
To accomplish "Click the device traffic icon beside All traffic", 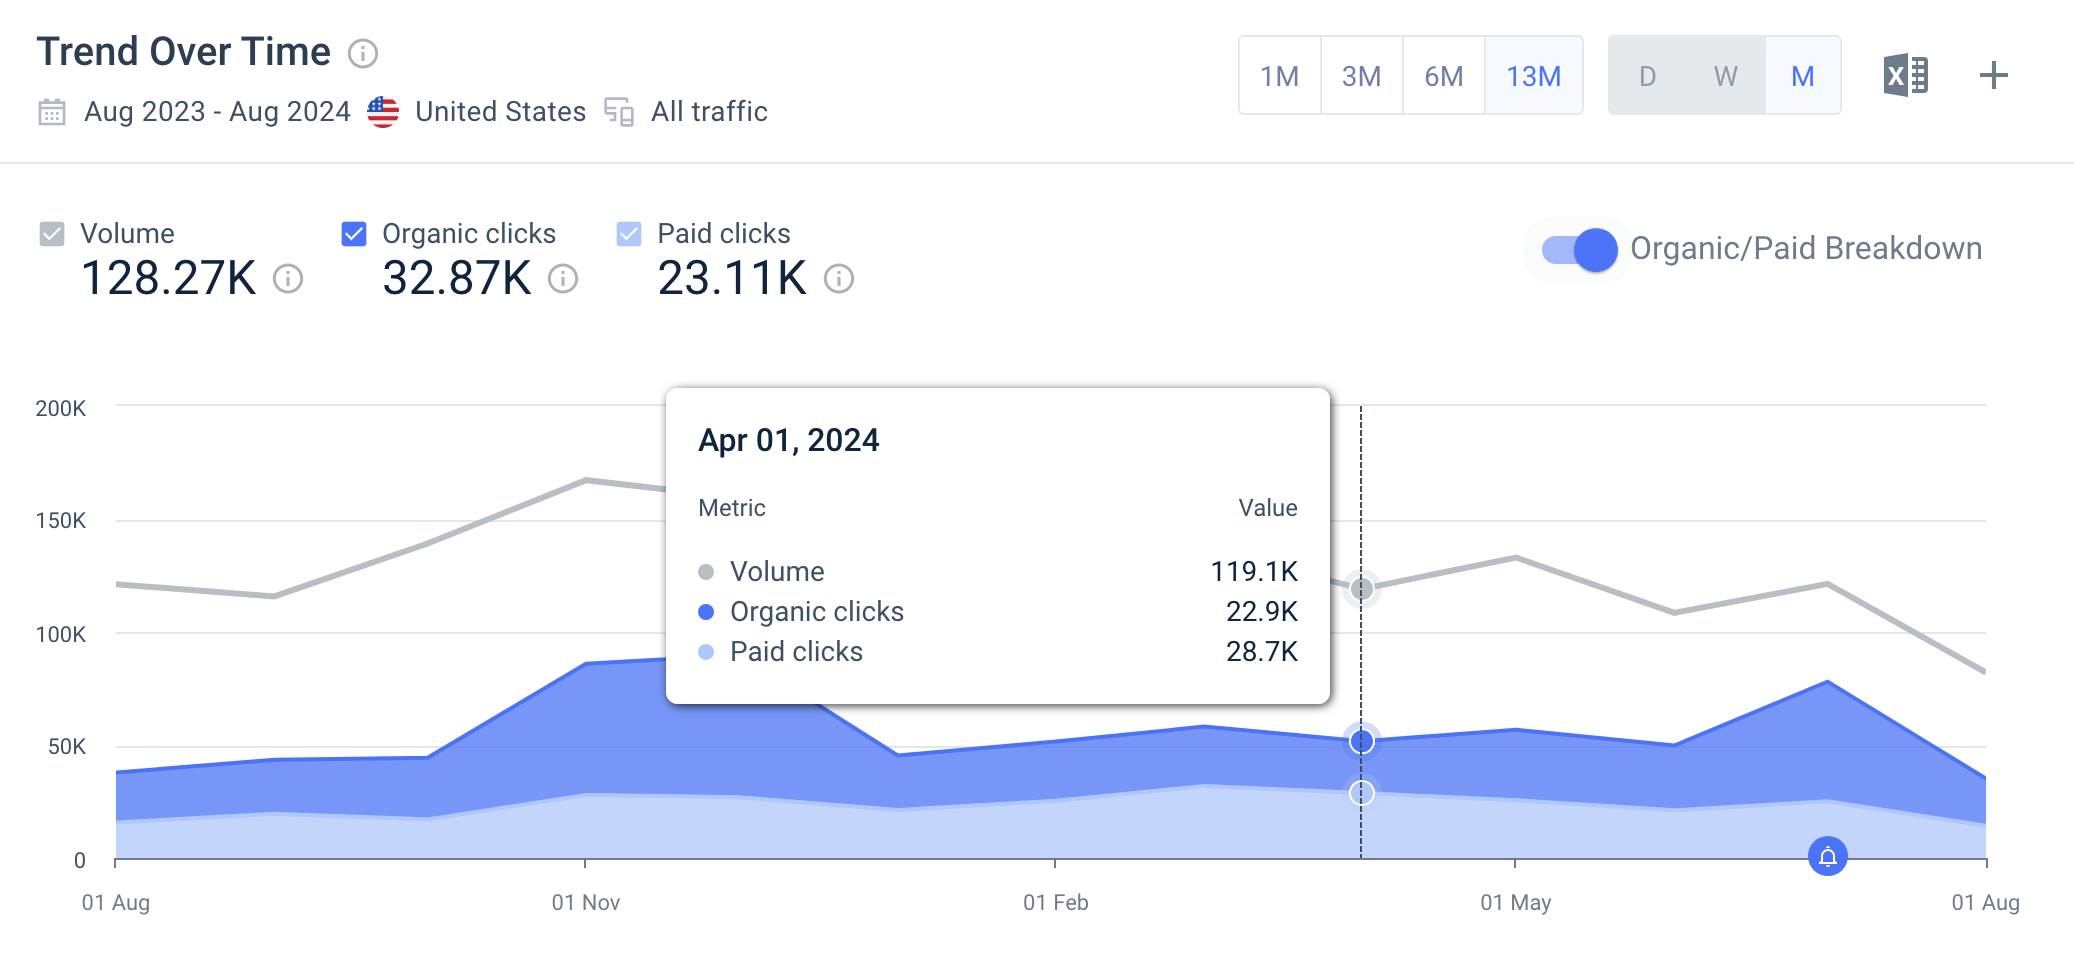I will pyautogui.click(x=619, y=112).
